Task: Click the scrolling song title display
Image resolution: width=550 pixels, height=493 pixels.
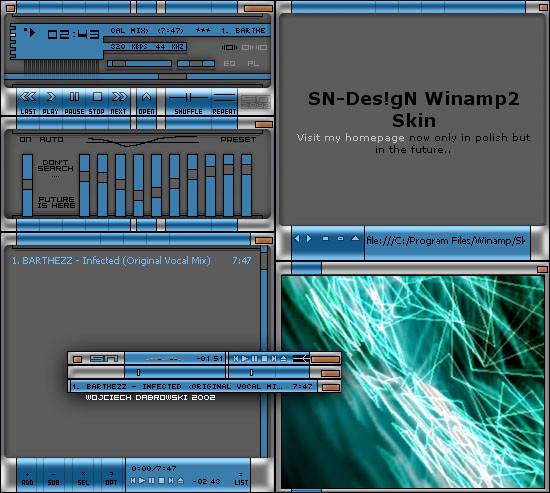Action: (x=189, y=31)
